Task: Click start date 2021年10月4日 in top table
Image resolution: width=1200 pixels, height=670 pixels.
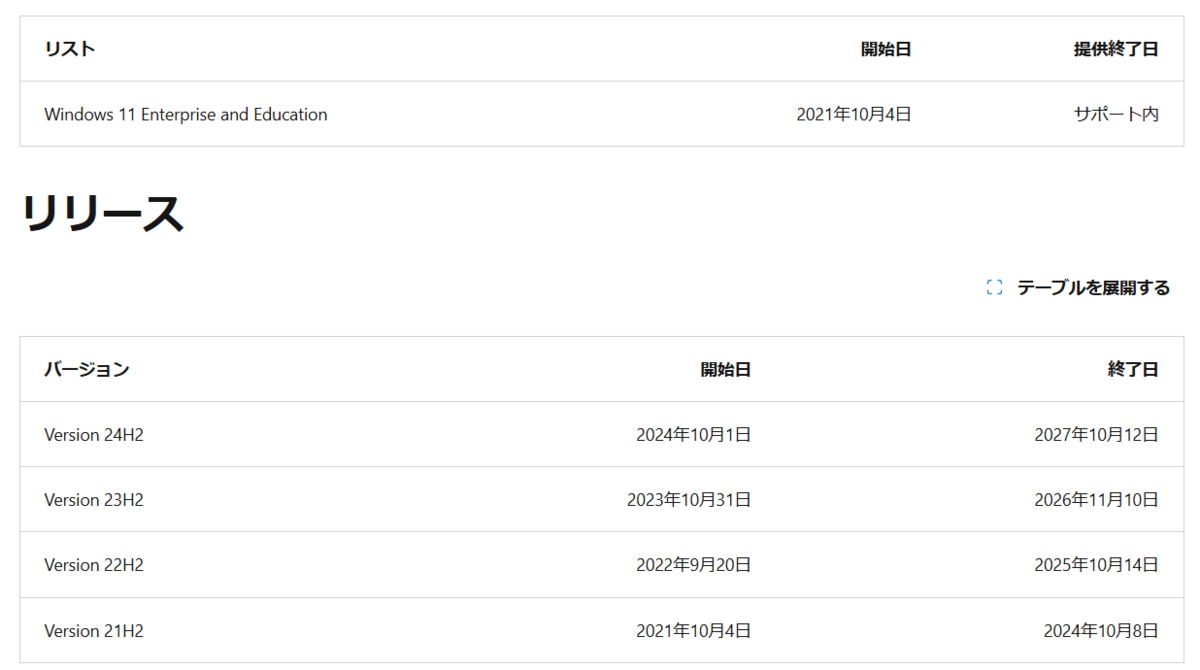Action: (x=854, y=114)
